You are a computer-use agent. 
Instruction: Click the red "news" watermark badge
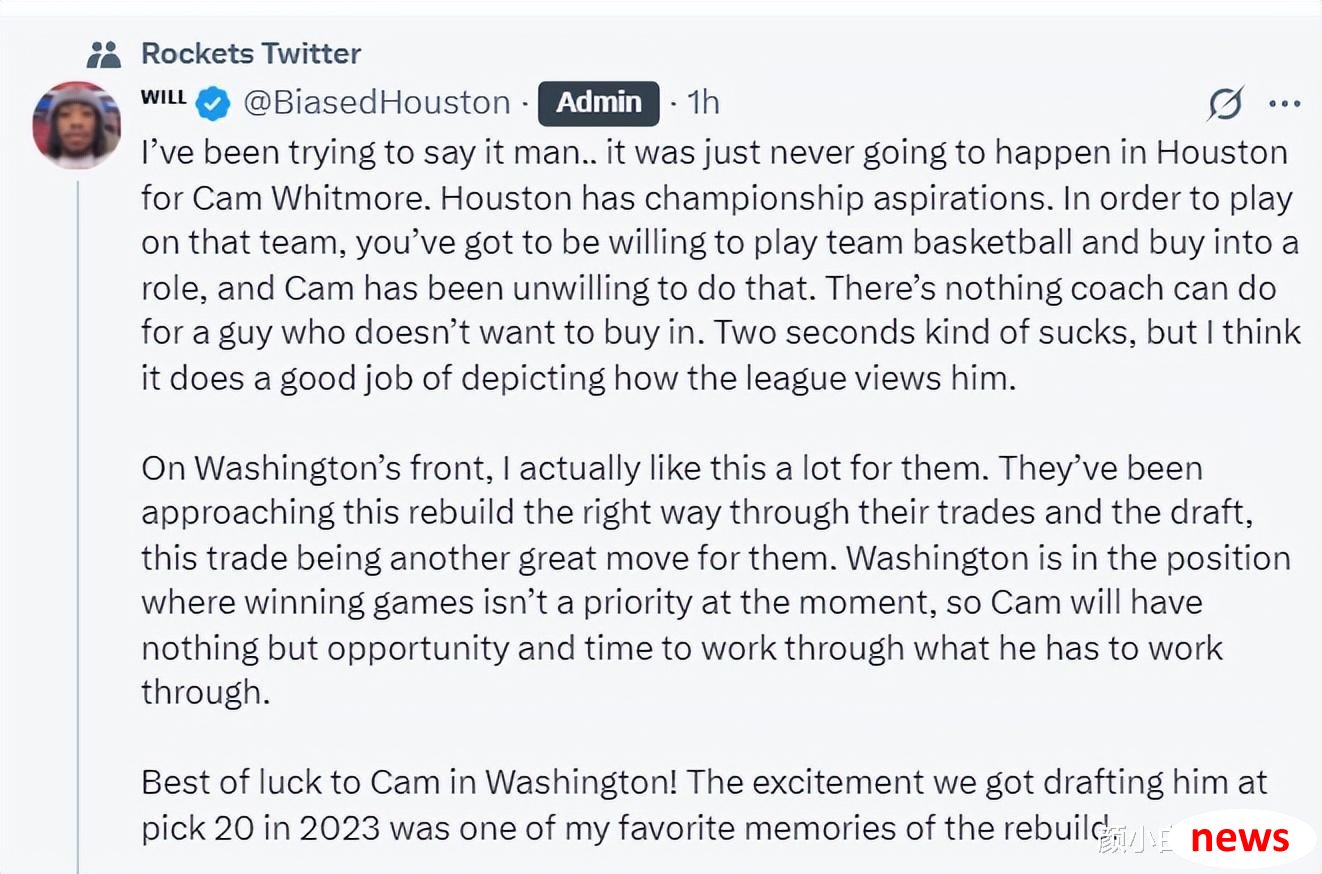(1240, 838)
